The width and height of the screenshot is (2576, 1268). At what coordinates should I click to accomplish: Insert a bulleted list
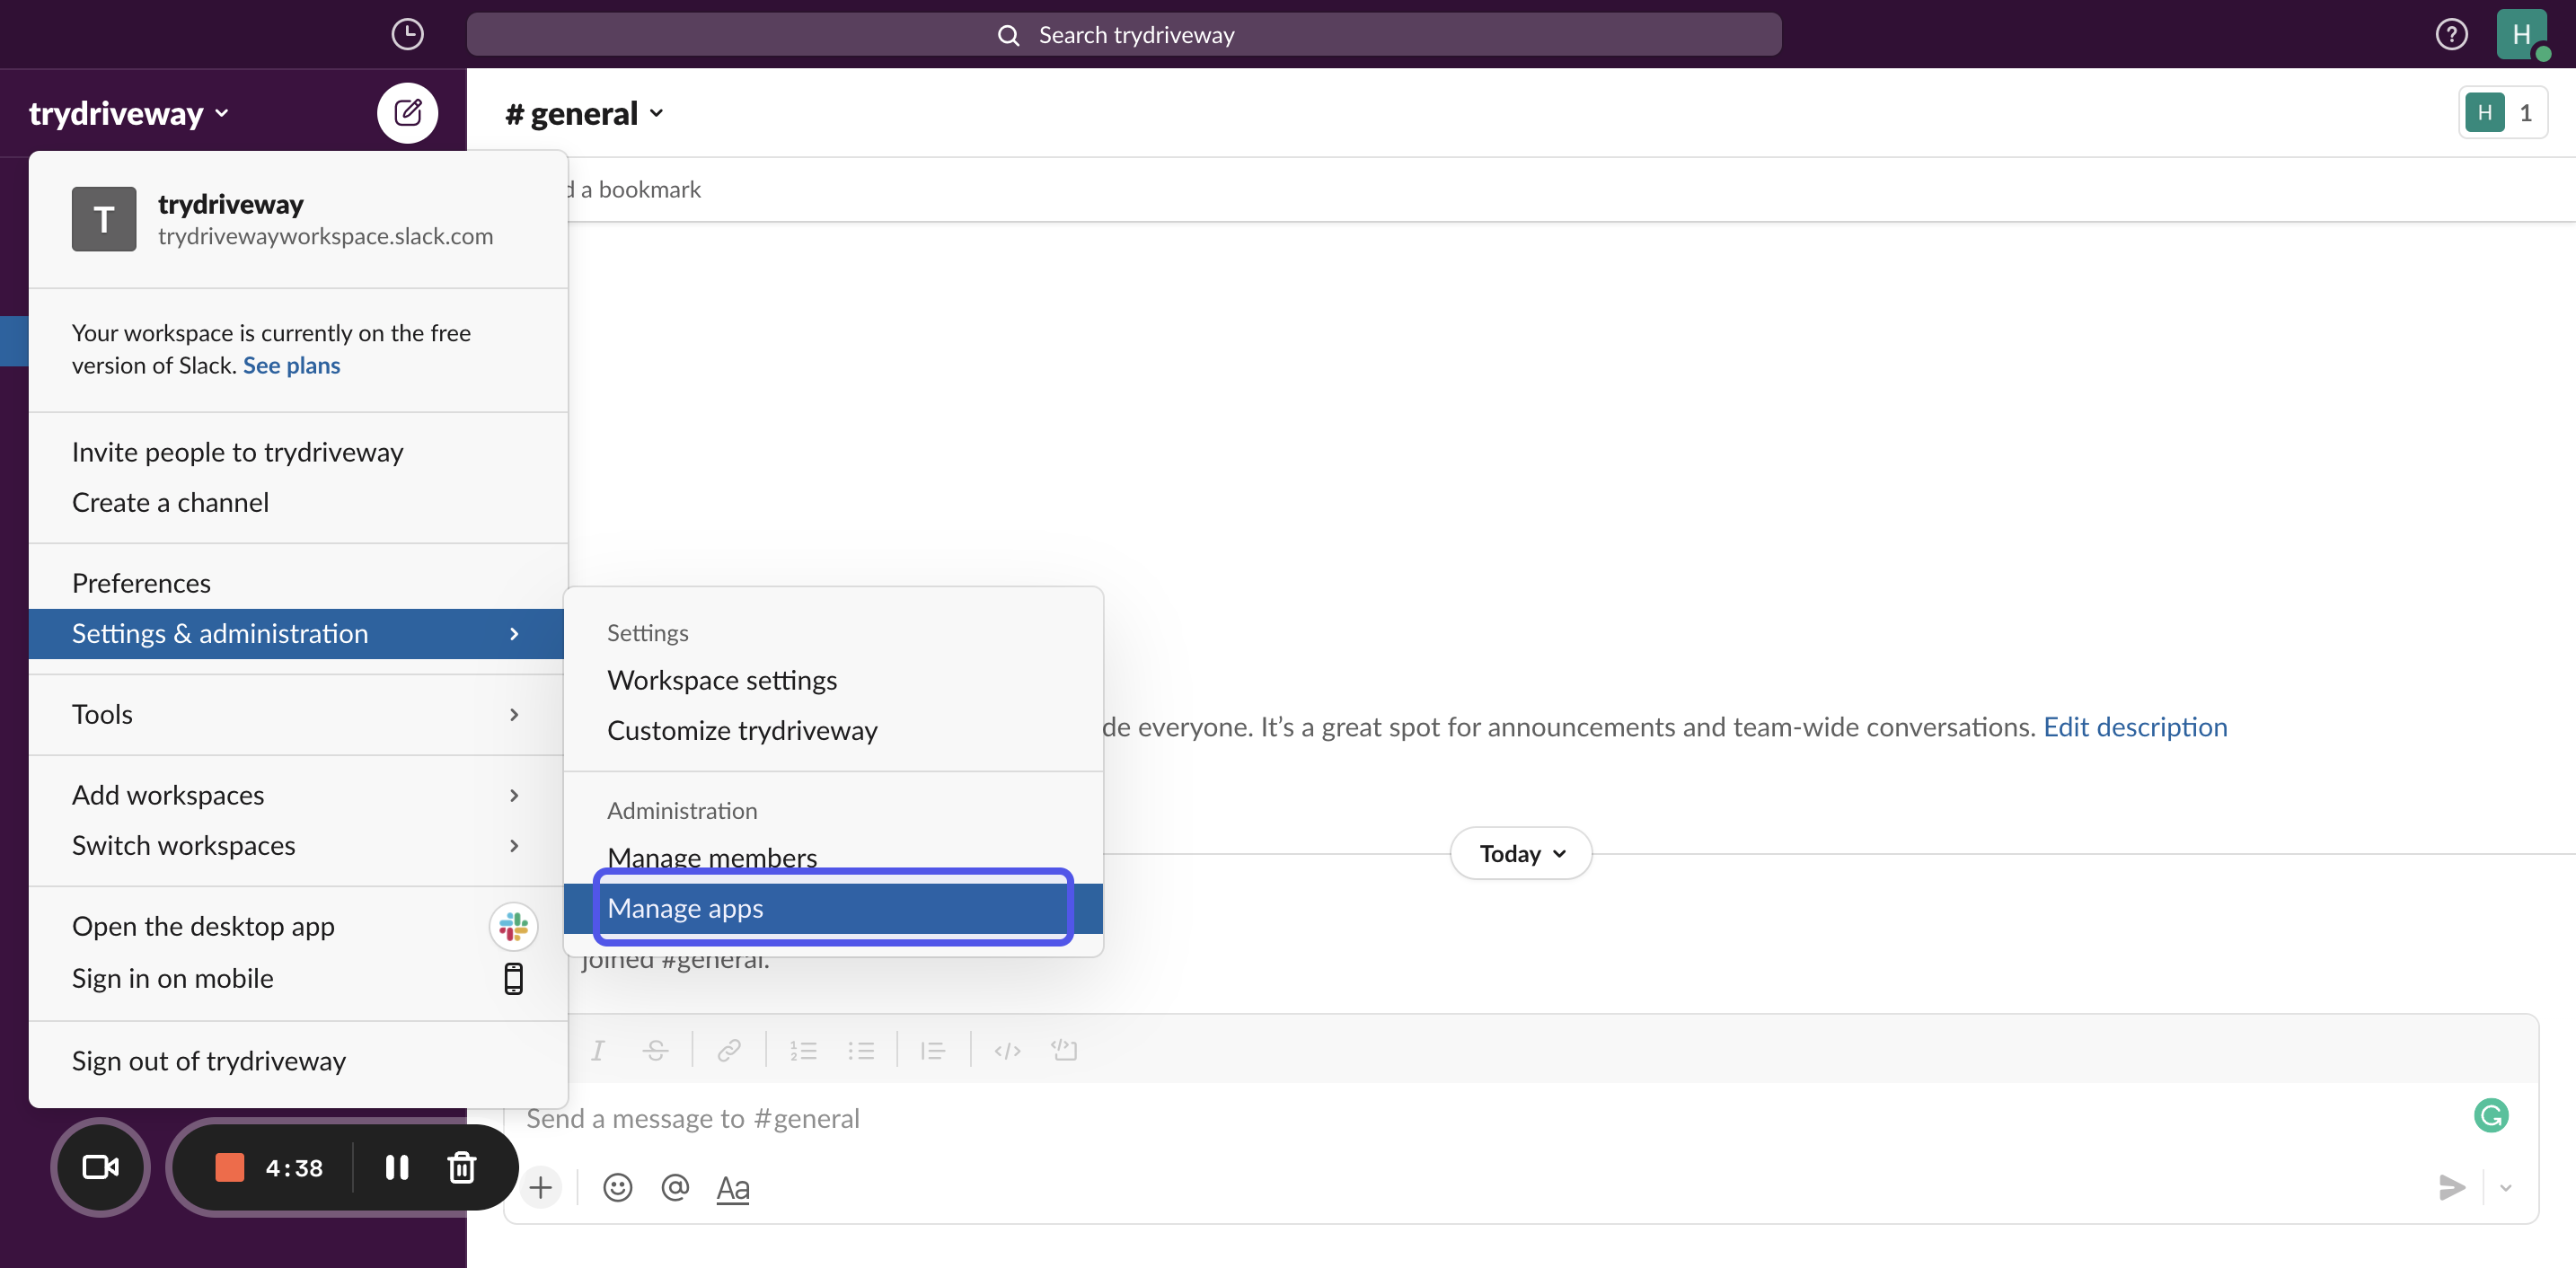point(861,1050)
